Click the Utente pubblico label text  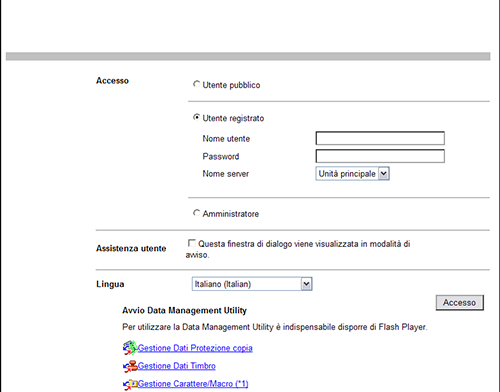pos(231,85)
